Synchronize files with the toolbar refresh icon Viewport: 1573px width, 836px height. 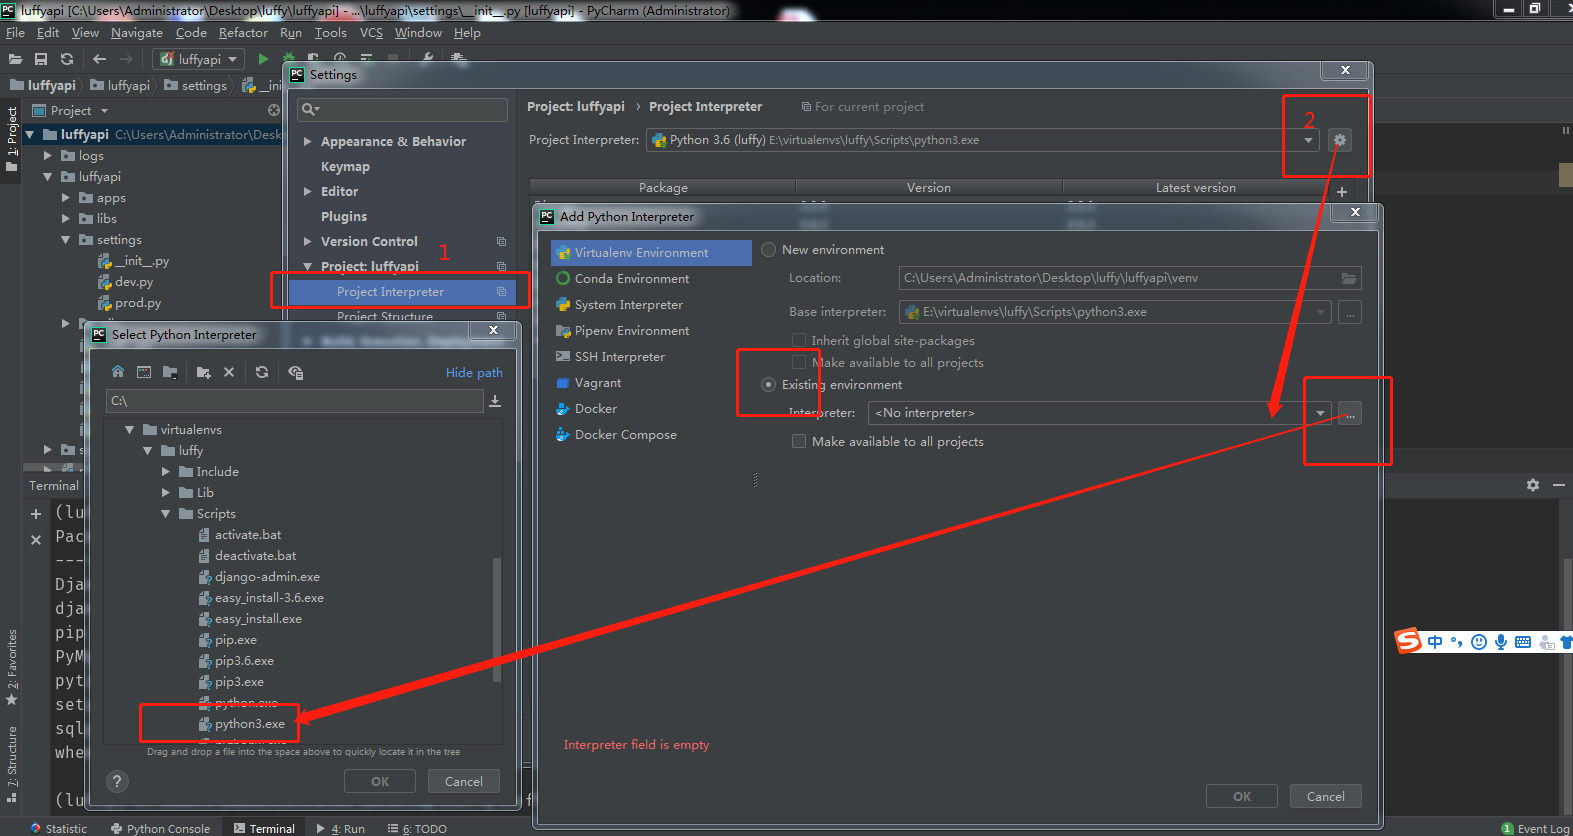click(x=67, y=59)
